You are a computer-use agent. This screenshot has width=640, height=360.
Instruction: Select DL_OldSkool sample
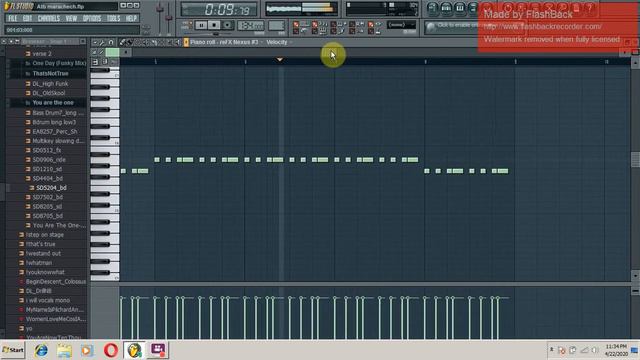click(49, 93)
